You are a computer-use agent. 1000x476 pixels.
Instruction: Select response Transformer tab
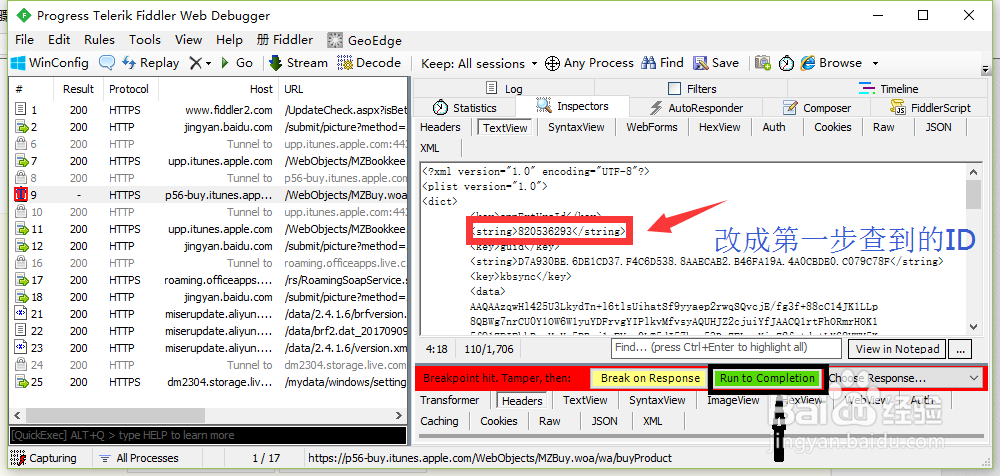(450, 400)
